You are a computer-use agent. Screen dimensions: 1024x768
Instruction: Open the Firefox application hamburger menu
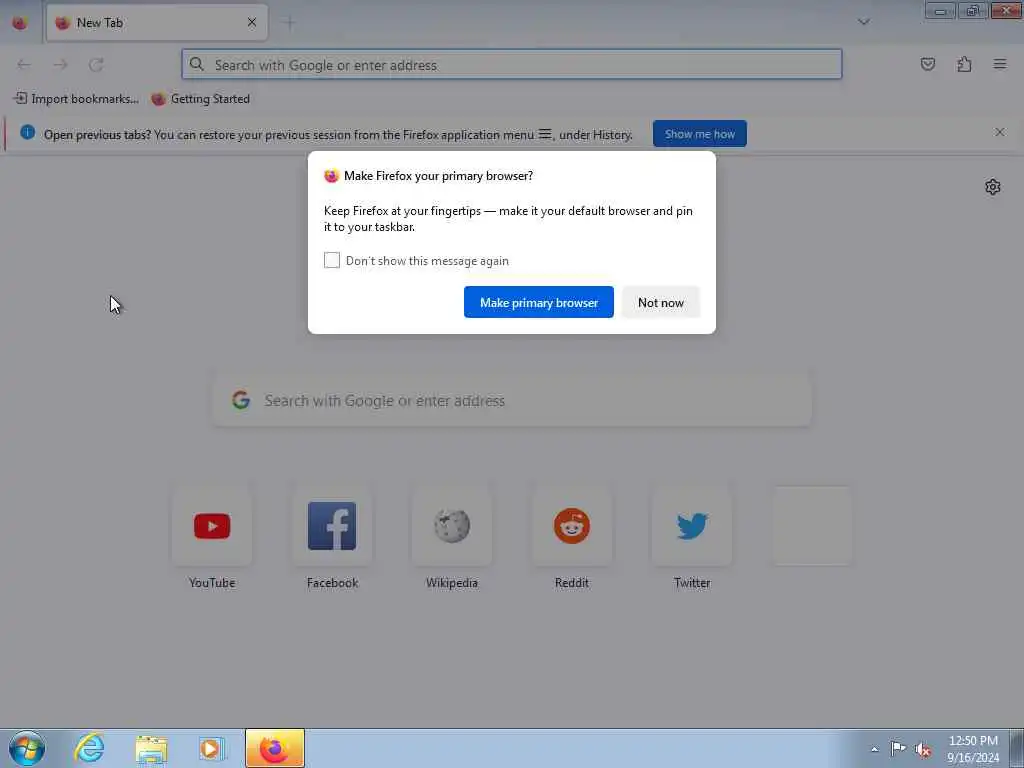[x=1000, y=64]
